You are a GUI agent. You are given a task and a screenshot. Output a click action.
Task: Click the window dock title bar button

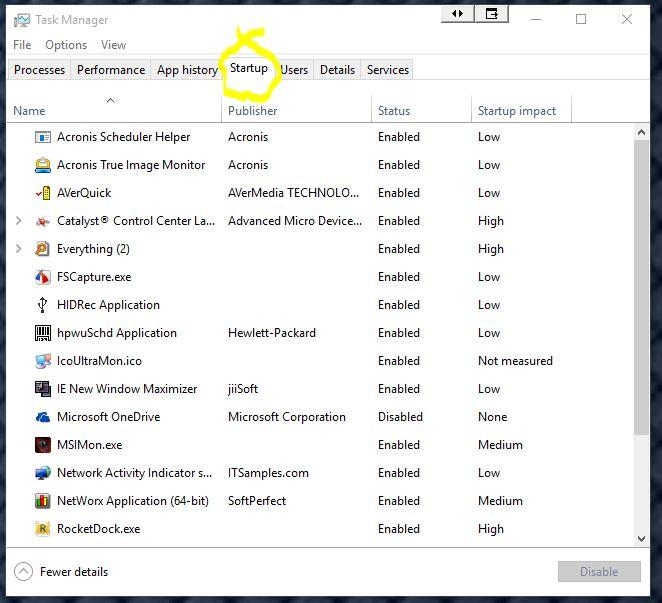click(491, 14)
